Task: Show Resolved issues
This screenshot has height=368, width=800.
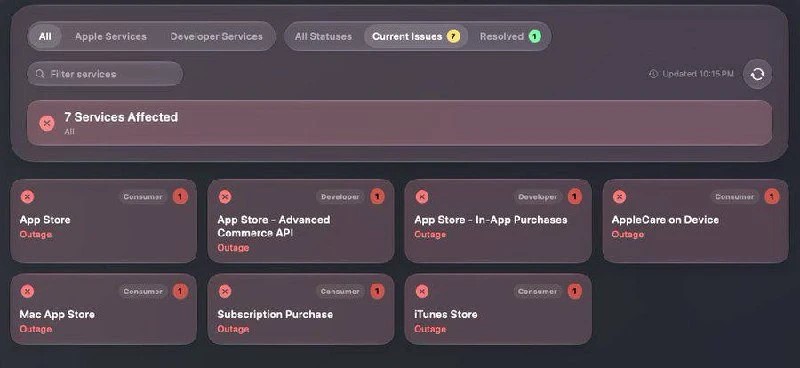Action: click(x=510, y=37)
